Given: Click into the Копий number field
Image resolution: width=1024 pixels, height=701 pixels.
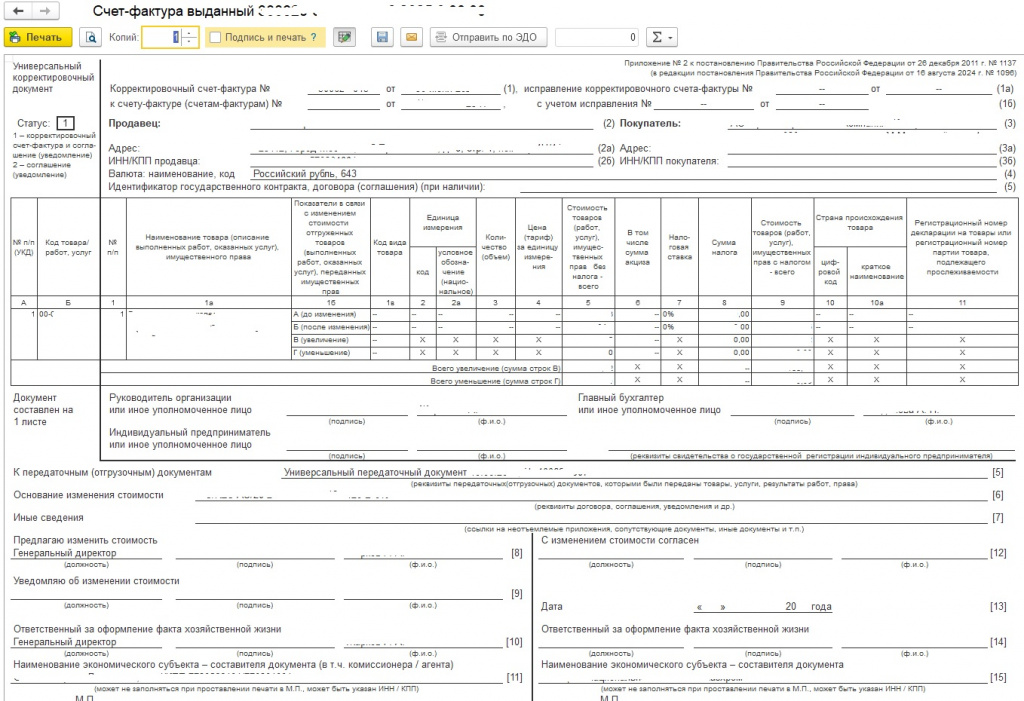Looking at the screenshot, I should click(161, 37).
